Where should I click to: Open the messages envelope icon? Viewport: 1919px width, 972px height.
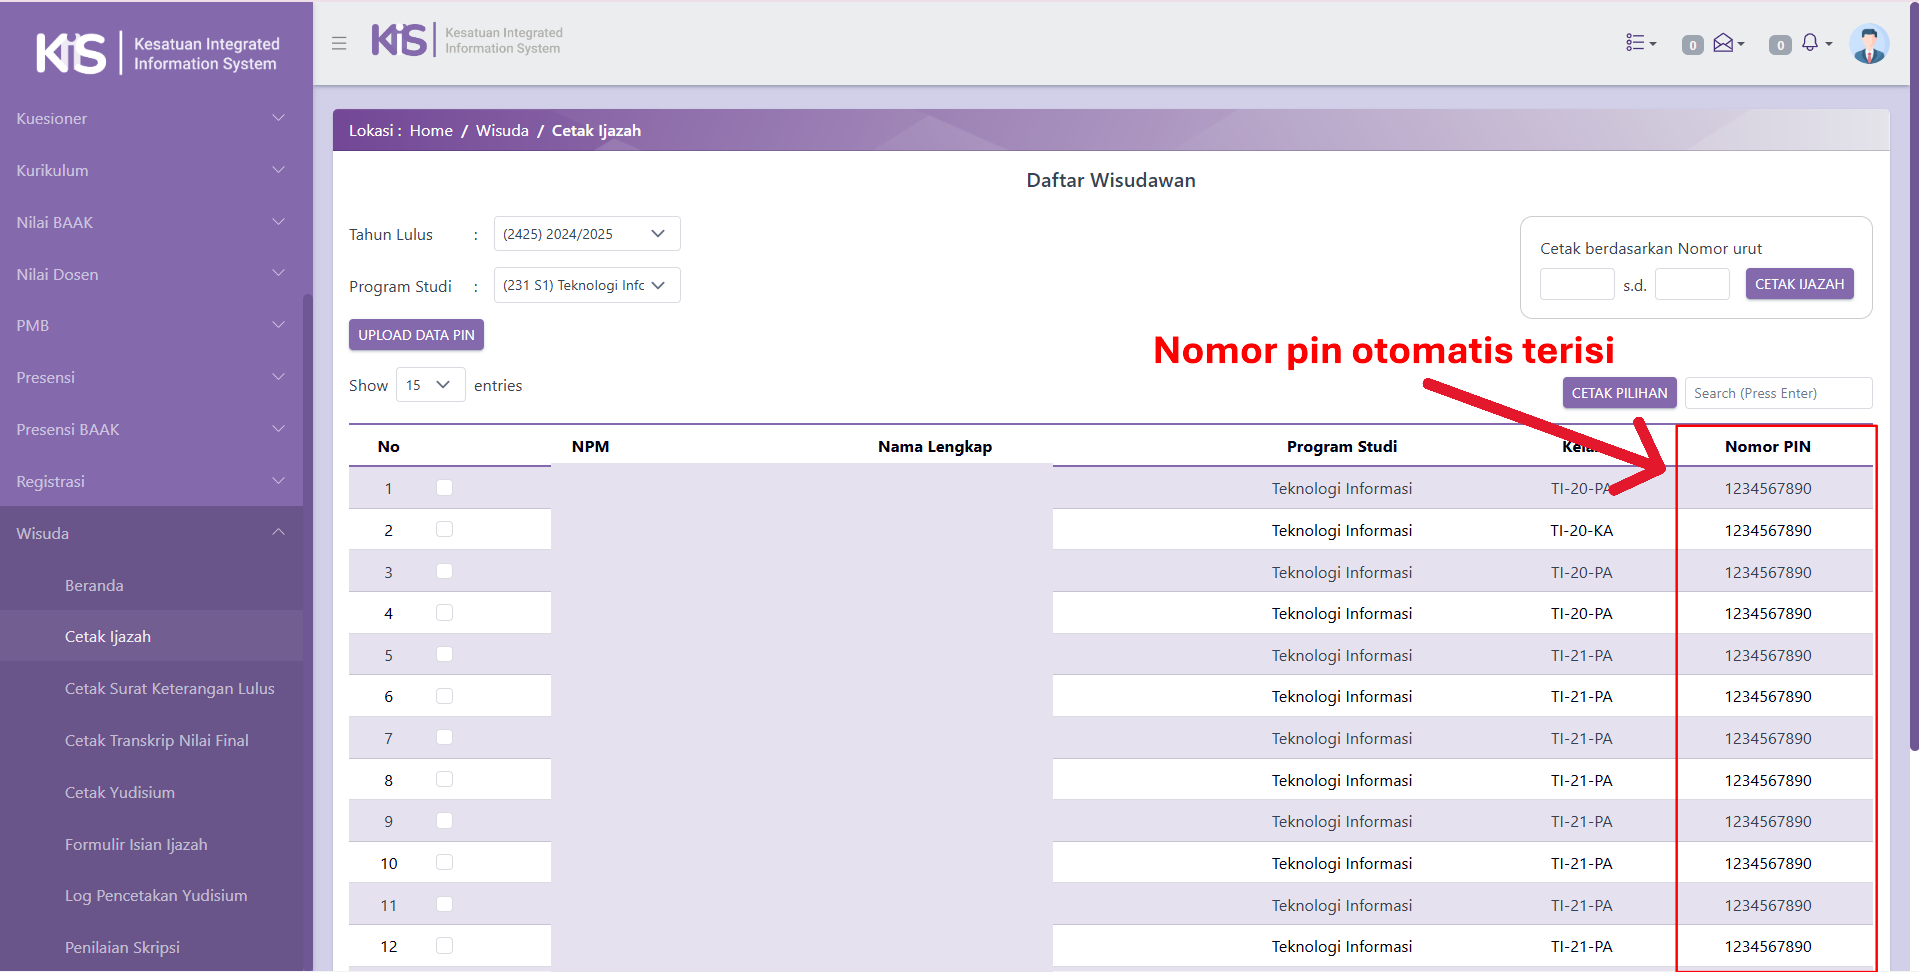click(1725, 43)
